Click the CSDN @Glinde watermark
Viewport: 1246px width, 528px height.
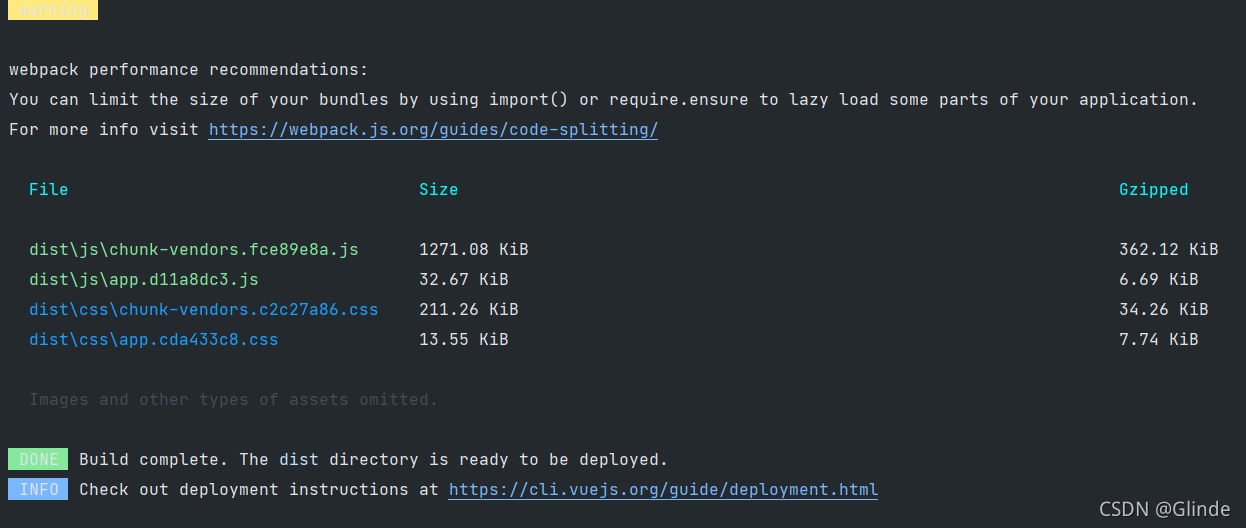click(x=1165, y=509)
